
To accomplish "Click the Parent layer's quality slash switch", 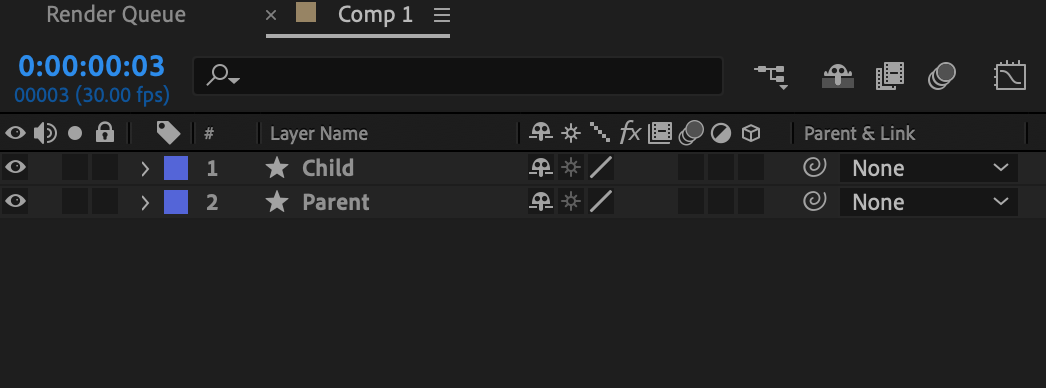I will [601, 202].
